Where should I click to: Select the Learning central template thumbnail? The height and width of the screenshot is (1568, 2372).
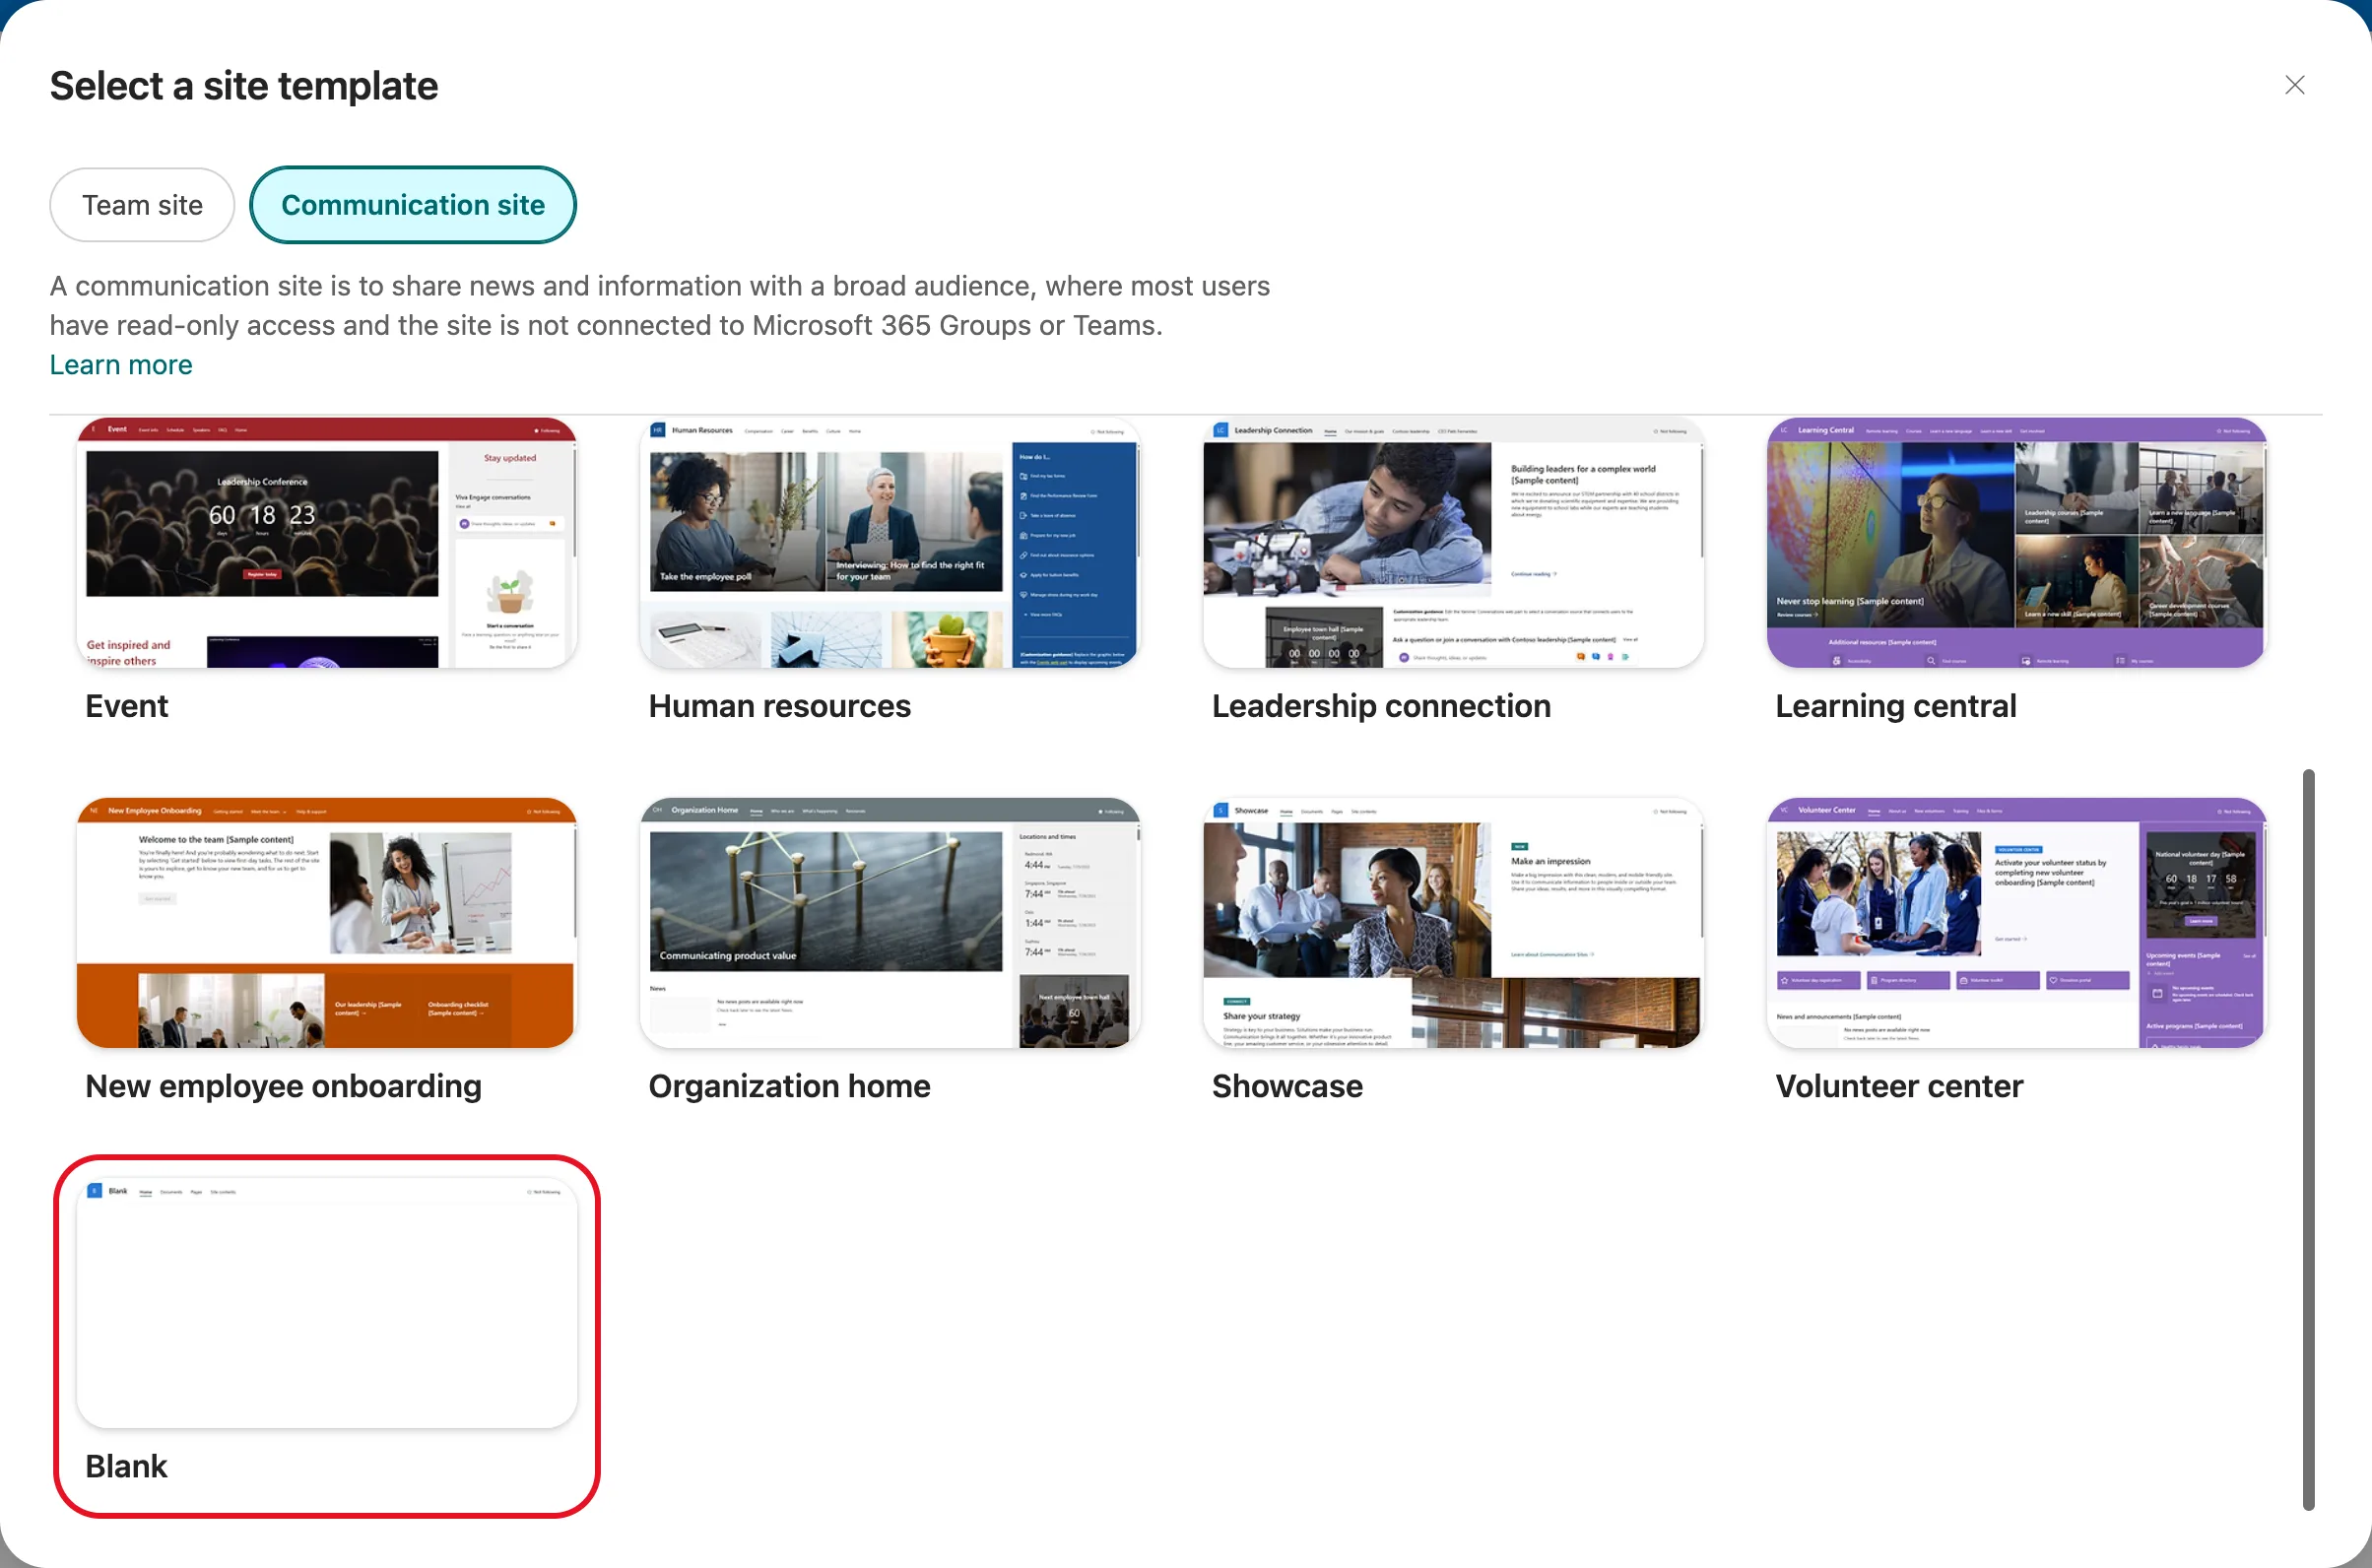pos(2017,543)
